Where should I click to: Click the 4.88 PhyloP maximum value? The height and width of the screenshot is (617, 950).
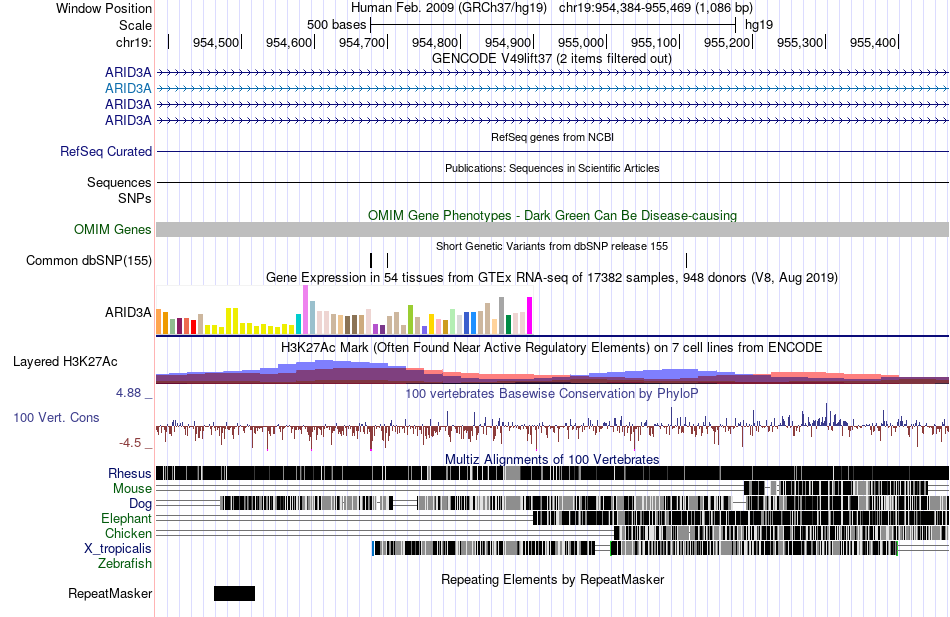point(128,393)
